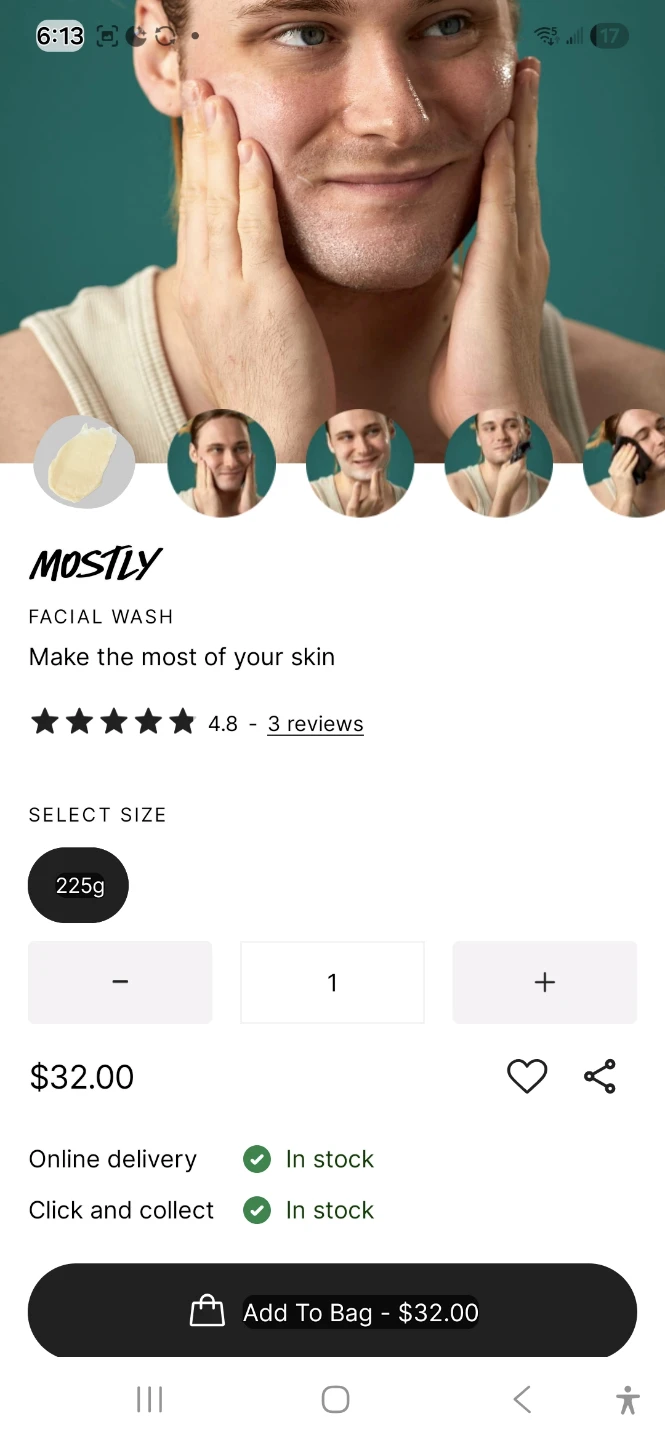Tap the share icon beside the price
Viewport: 665px width, 1440px height.
click(600, 1077)
